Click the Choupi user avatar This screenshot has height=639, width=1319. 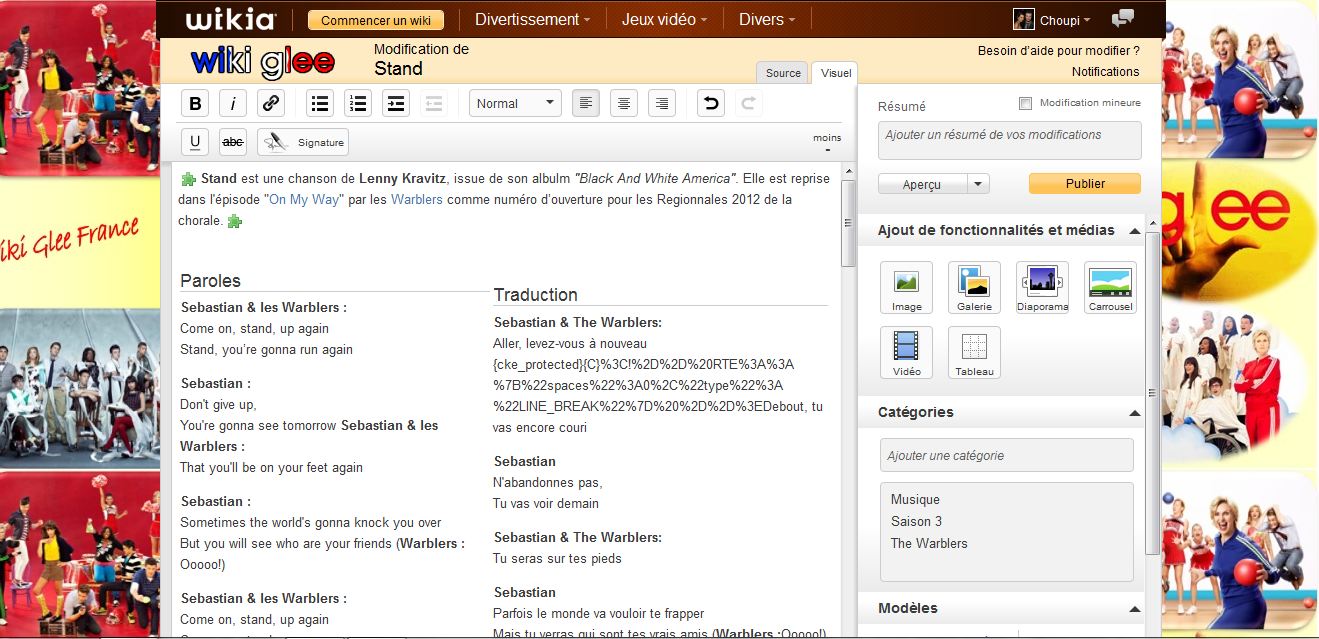(1023, 20)
